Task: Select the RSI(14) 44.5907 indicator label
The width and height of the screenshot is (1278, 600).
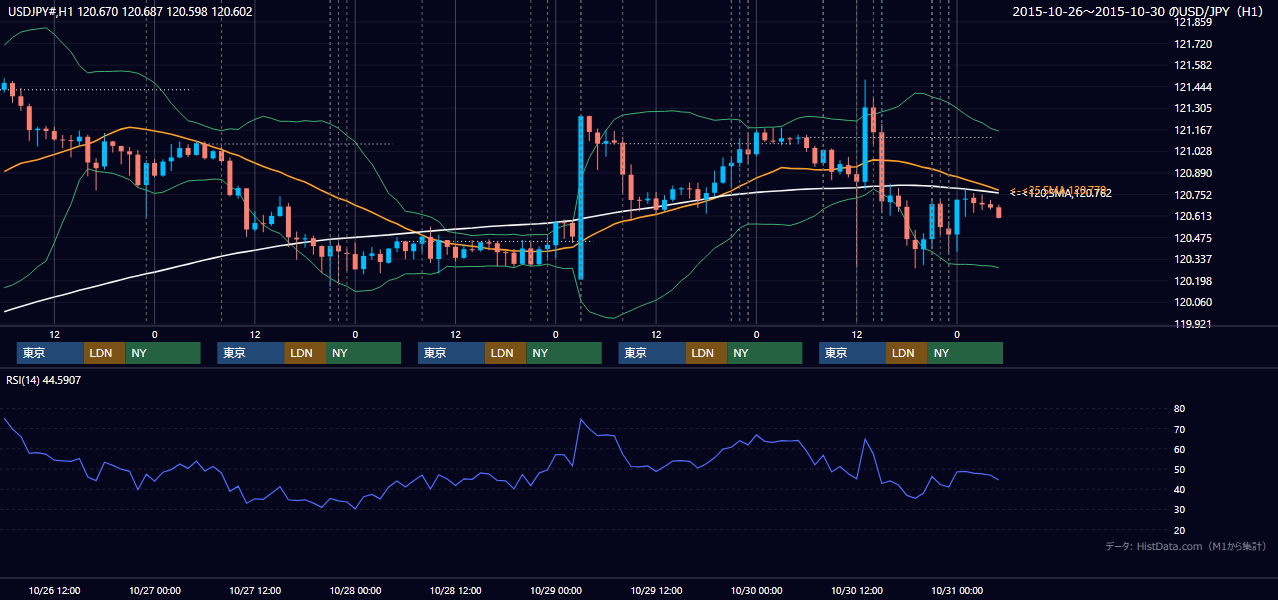Action: 44,380
